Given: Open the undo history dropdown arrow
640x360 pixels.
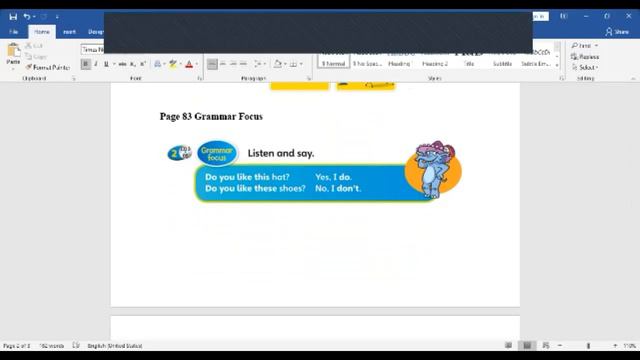Looking at the screenshot, I should (34, 17).
